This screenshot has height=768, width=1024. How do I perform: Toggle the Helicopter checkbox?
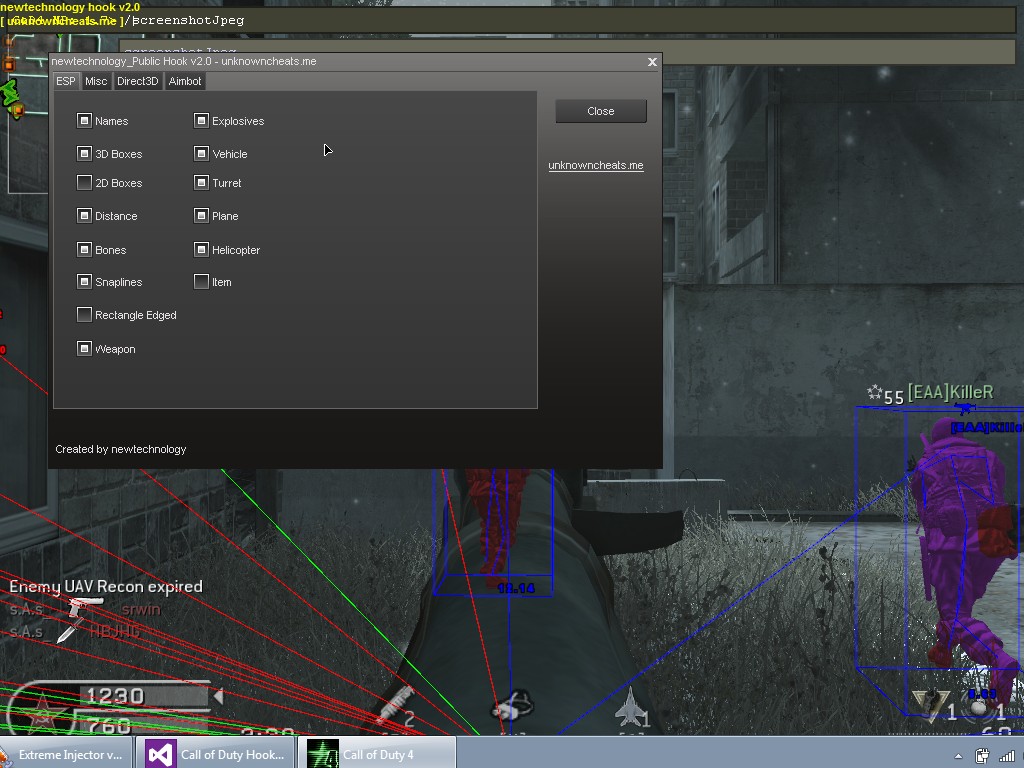tap(202, 250)
